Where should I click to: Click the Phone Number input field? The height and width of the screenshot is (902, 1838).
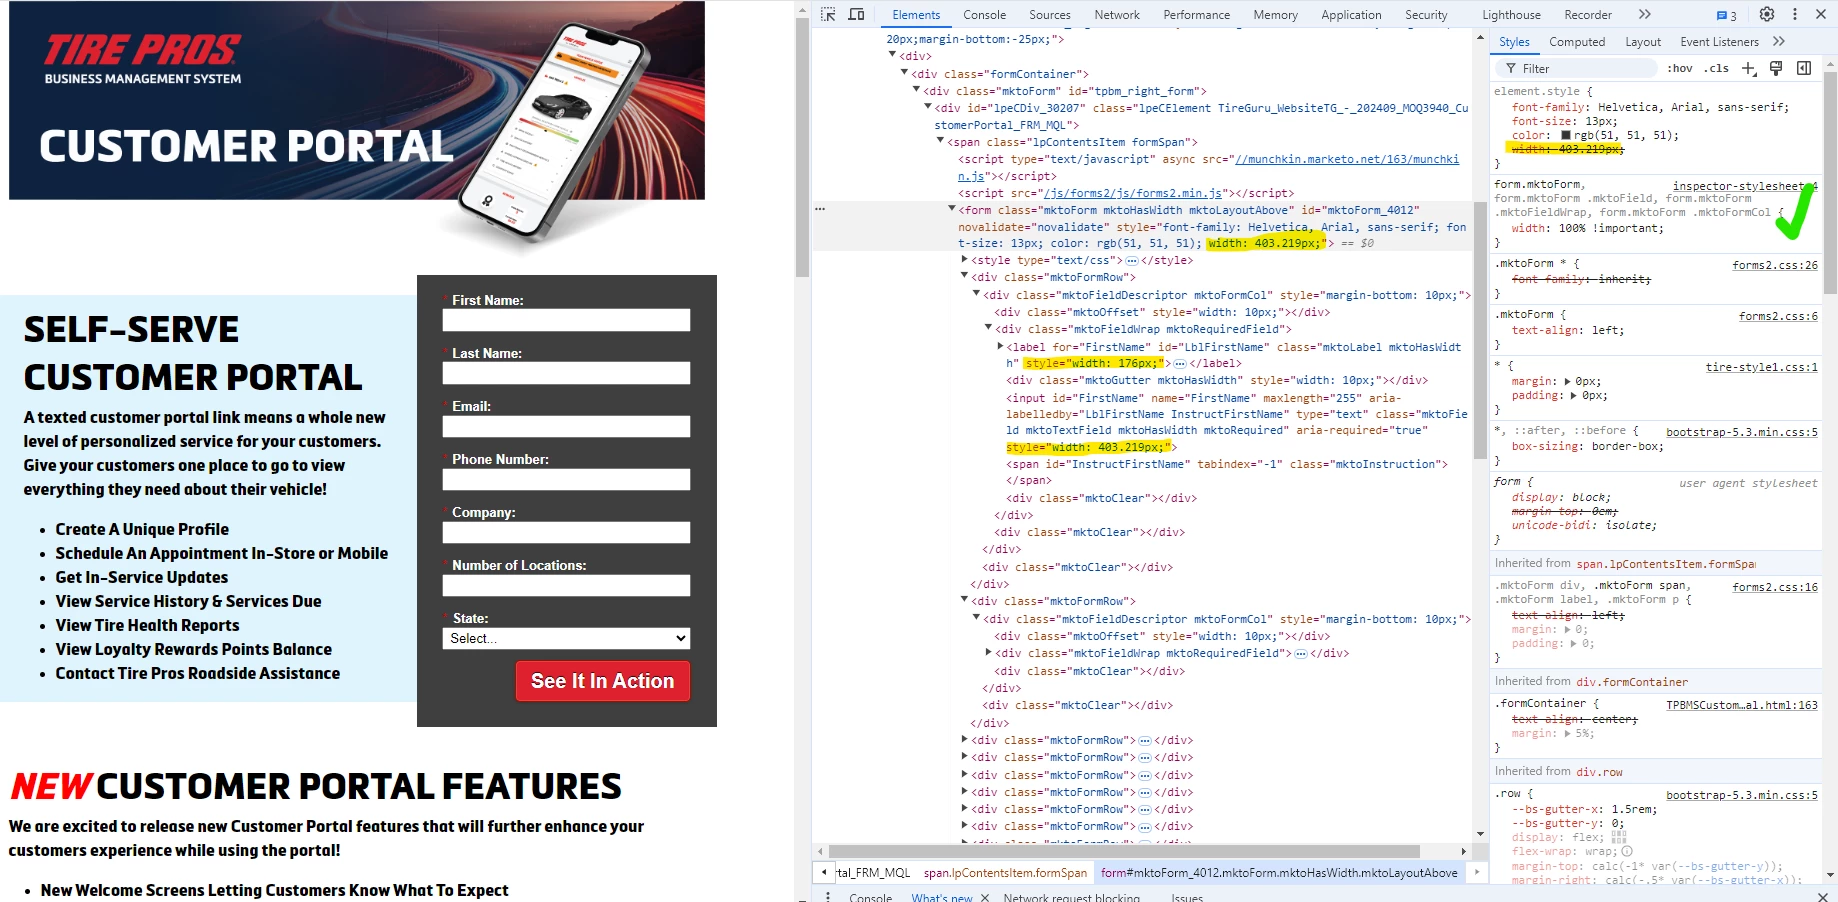(x=566, y=479)
